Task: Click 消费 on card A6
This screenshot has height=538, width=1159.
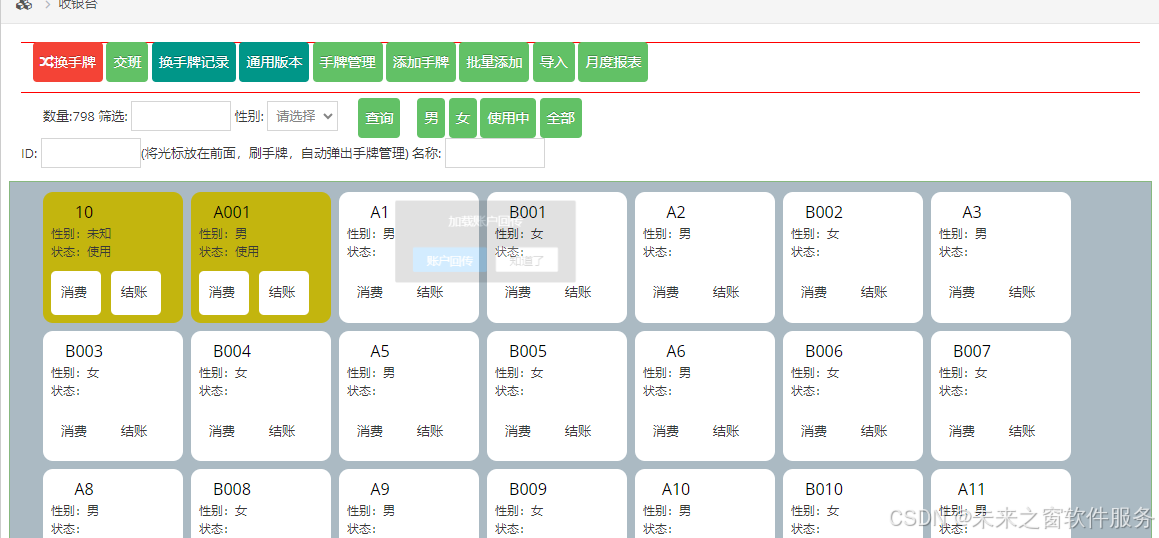Action: coord(666,432)
